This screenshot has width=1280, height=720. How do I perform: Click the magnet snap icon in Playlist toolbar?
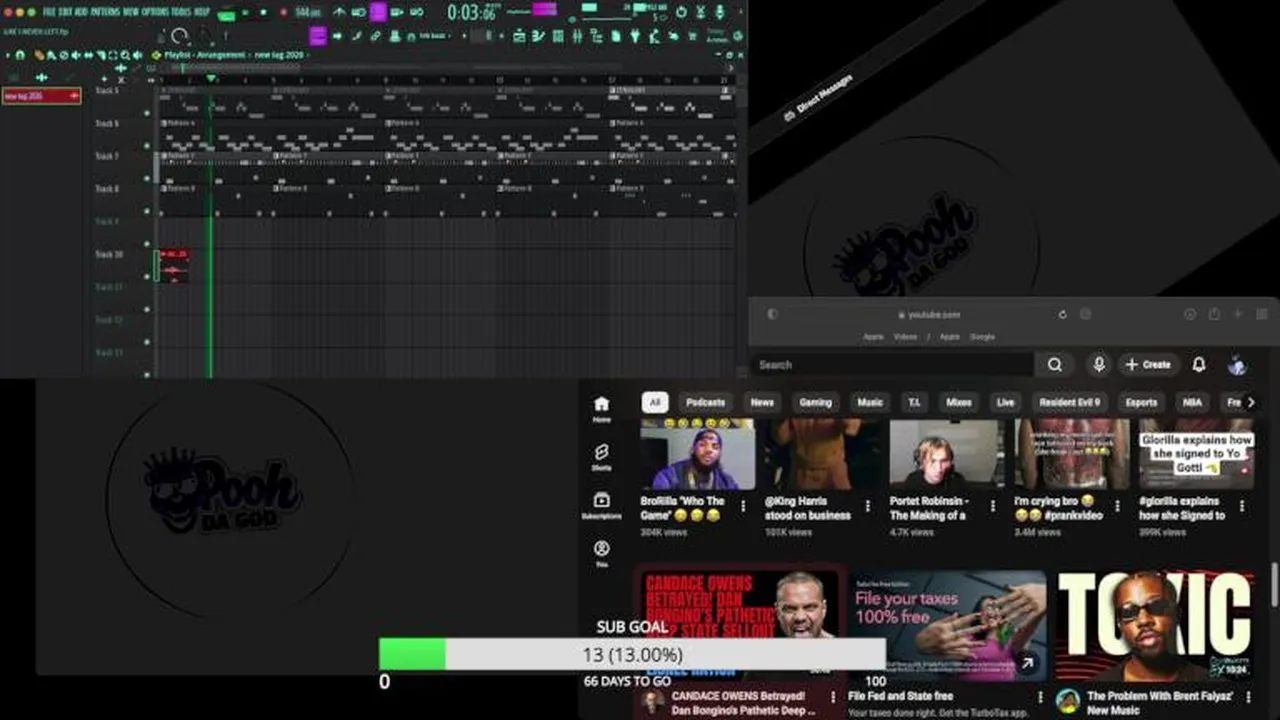click(20, 55)
